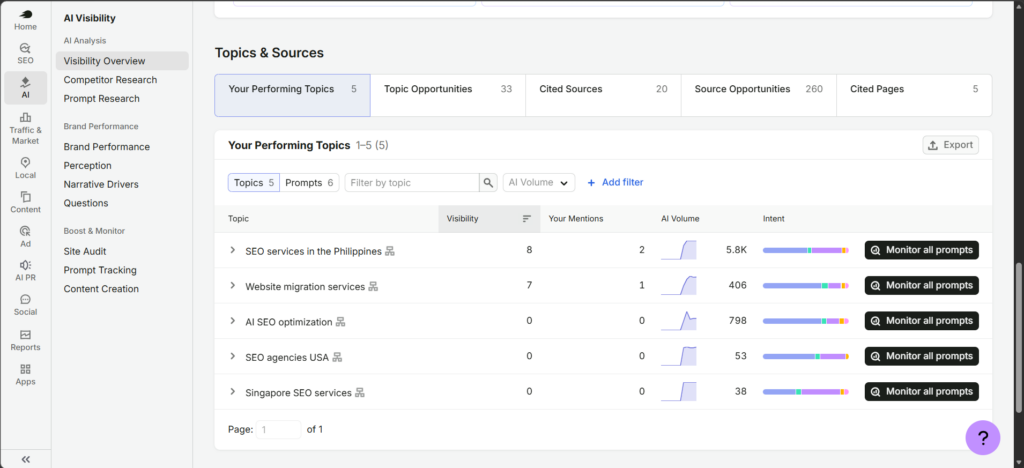The height and width of the screenshot is (468, 1024).
Task: Open the purple help question mark button
Action: [x=983, y=437]
